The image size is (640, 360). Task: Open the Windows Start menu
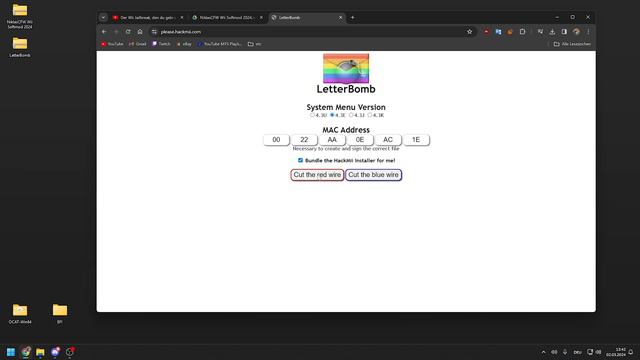click(11, 352)
